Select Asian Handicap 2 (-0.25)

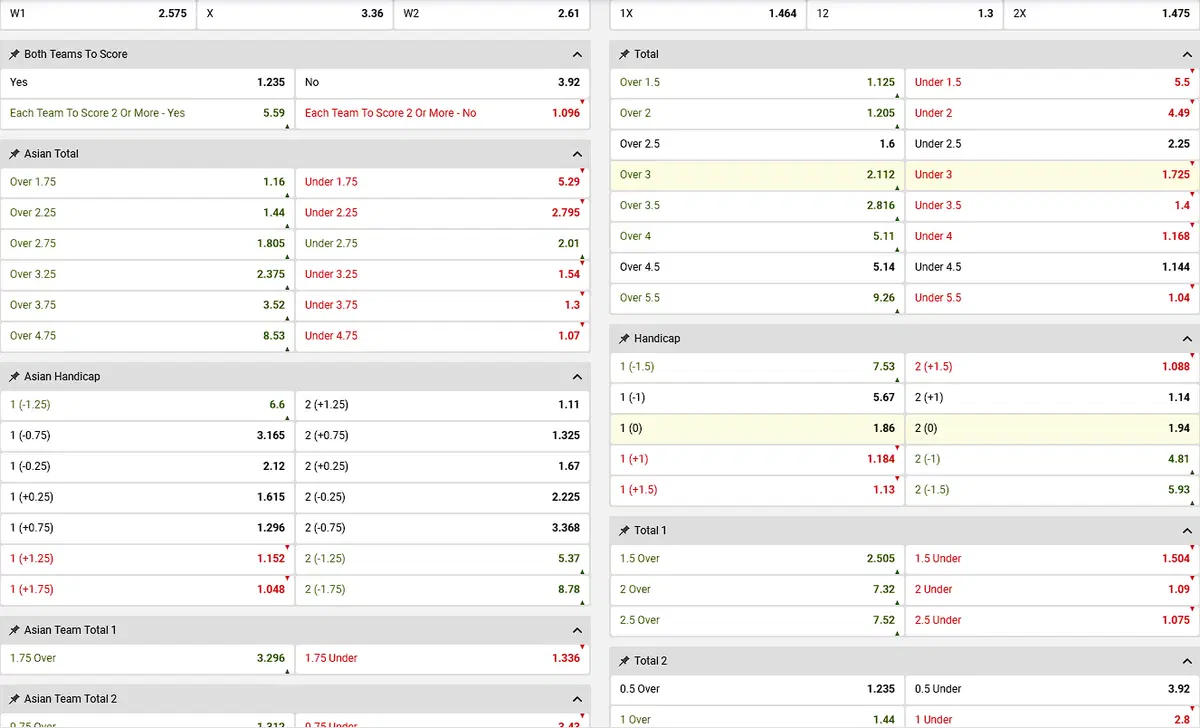pyautogui.click(x=443, y=498)
